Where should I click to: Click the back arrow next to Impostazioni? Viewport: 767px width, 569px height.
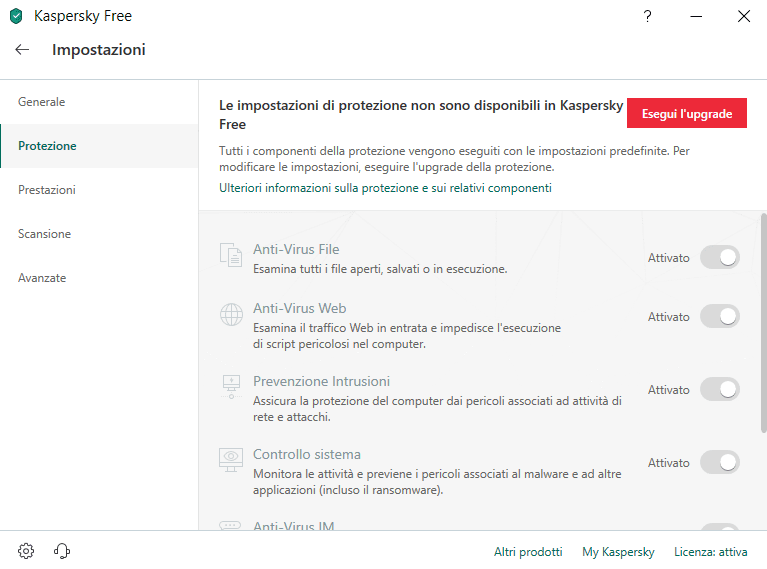(x=22, y=50)
